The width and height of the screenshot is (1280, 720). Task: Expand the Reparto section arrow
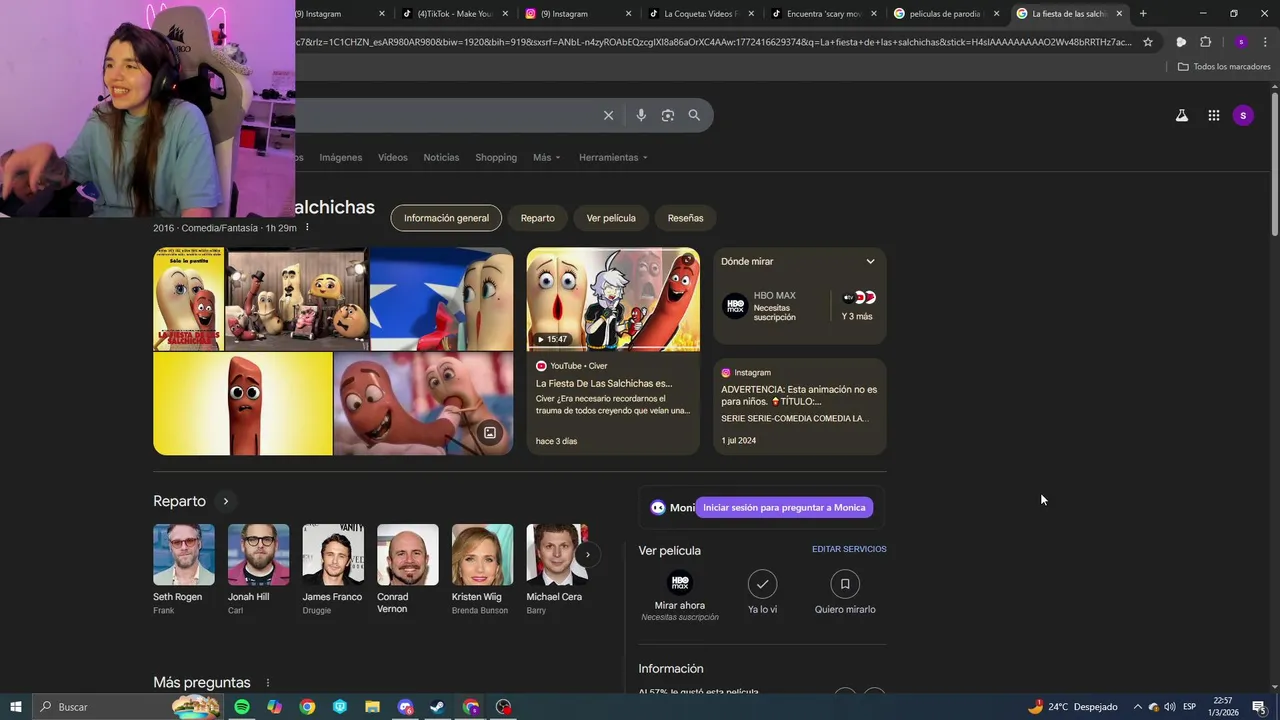(226, 502)
